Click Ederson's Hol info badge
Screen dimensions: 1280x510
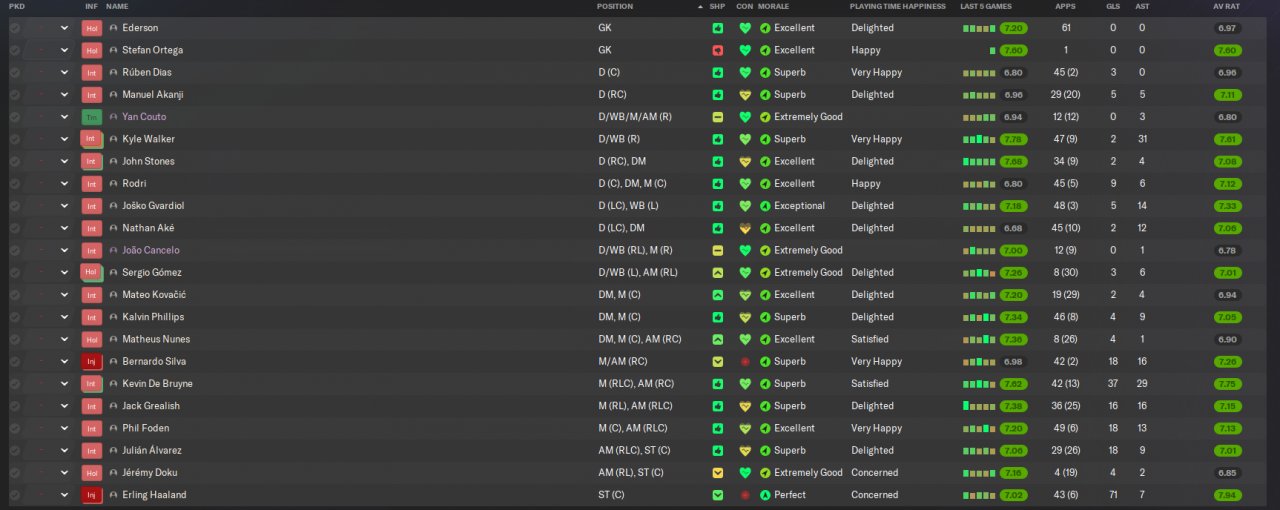92,28
